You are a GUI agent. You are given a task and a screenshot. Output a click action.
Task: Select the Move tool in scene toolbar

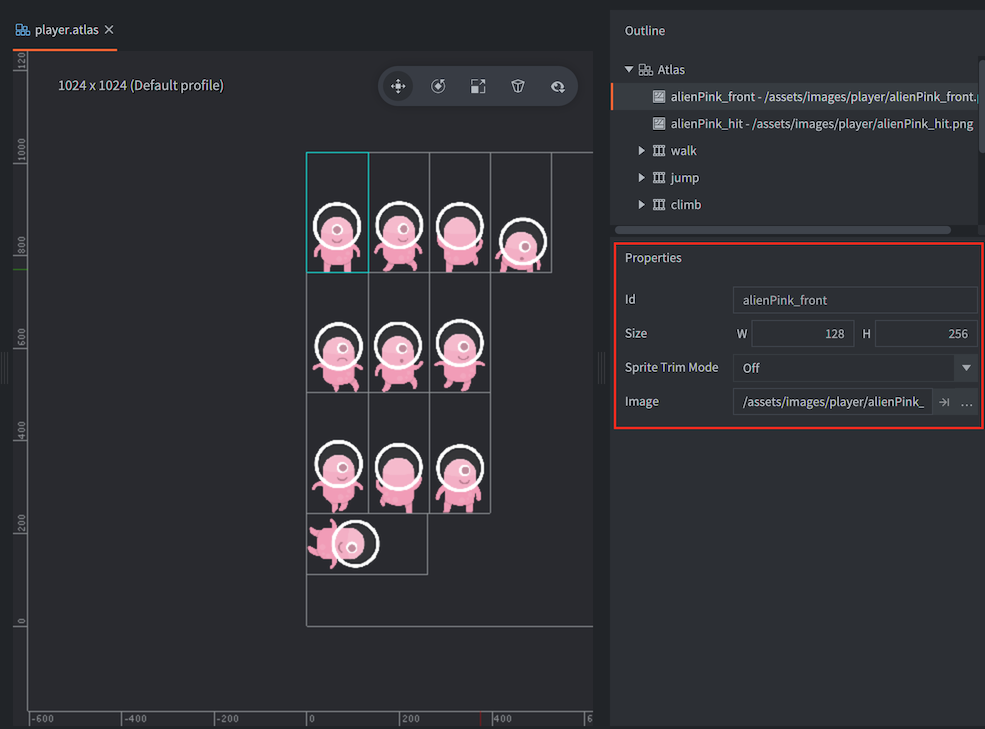398,87
